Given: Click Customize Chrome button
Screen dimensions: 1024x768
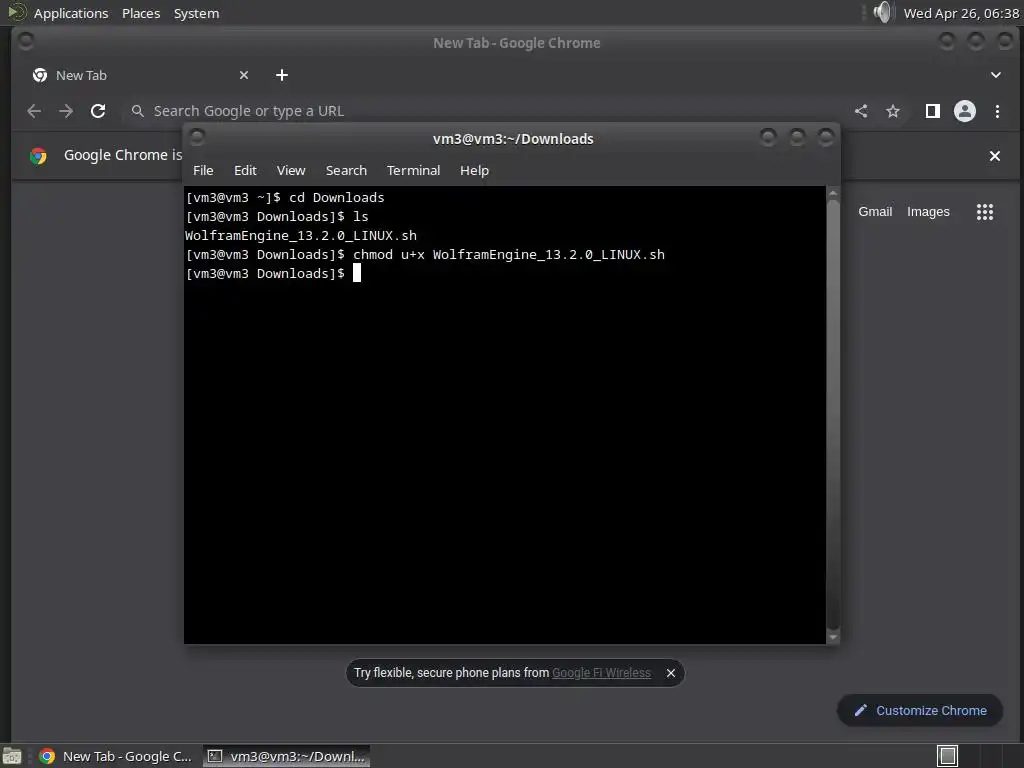Looking at the screenshot, I should click(920, 711).
